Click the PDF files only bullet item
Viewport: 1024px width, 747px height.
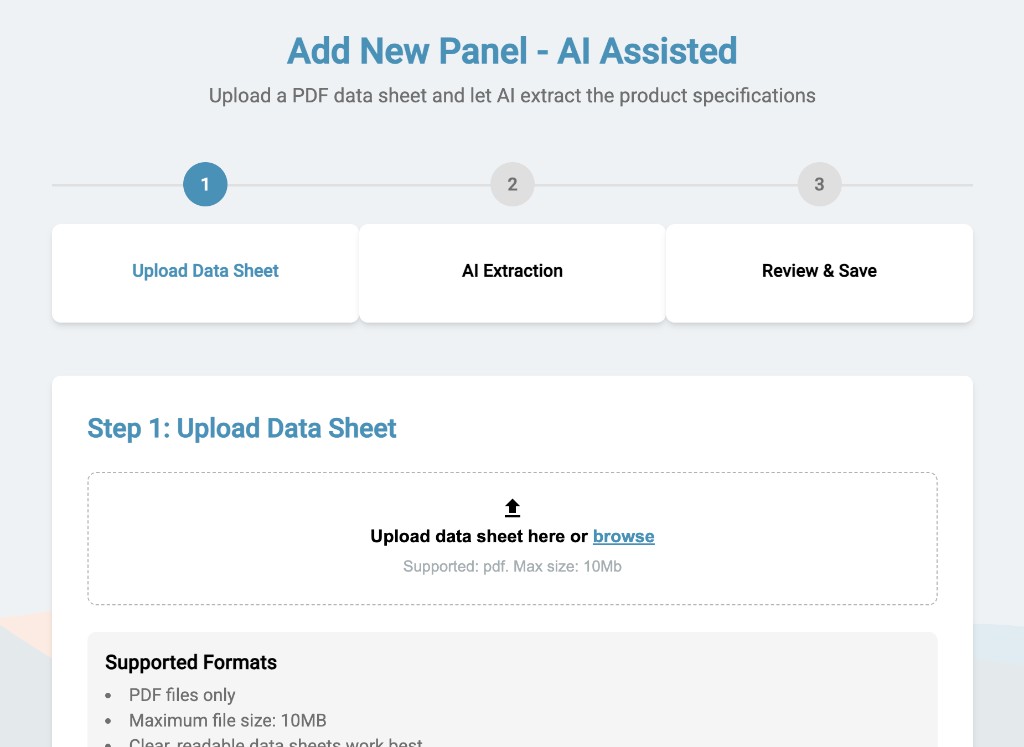pyautogui.click(x=181, y=695)
